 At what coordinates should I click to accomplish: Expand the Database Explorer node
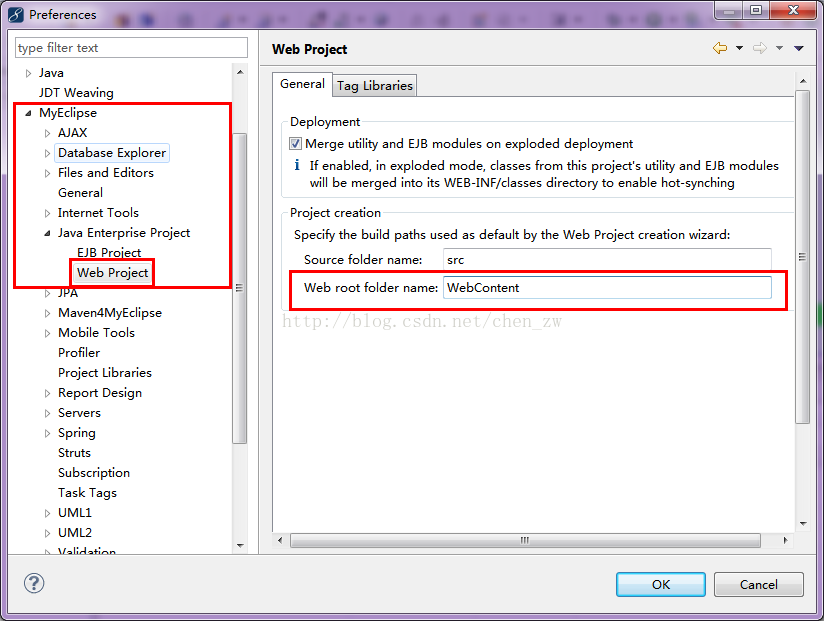coord(47,153)
